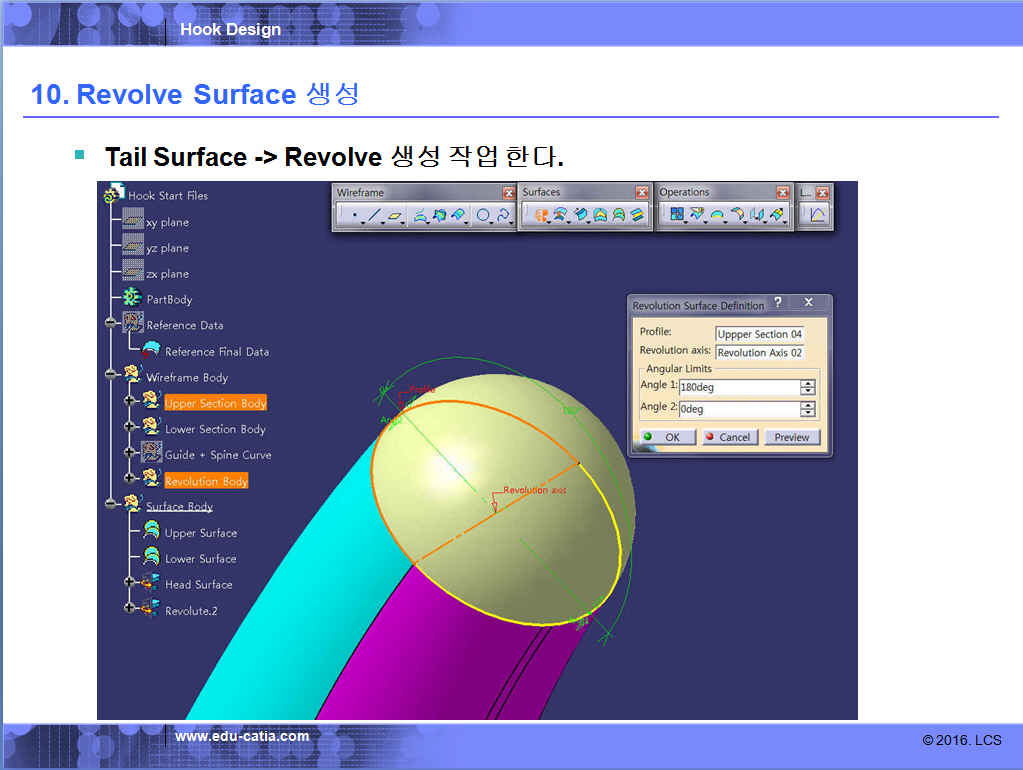
Task: Select the Circle tool in Wireframe toolbar
Action: pos(483,215)
